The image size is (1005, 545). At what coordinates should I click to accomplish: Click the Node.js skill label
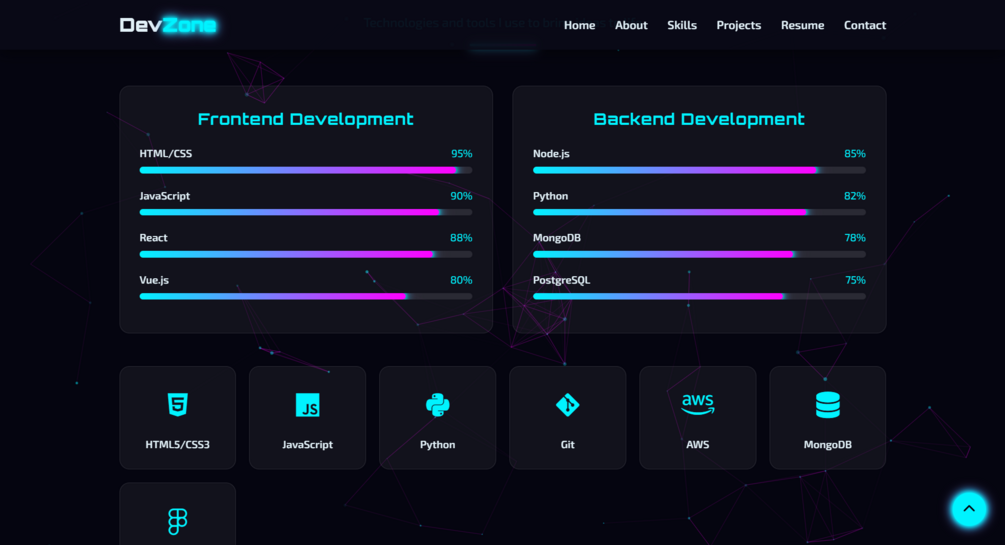coord(551,153)
